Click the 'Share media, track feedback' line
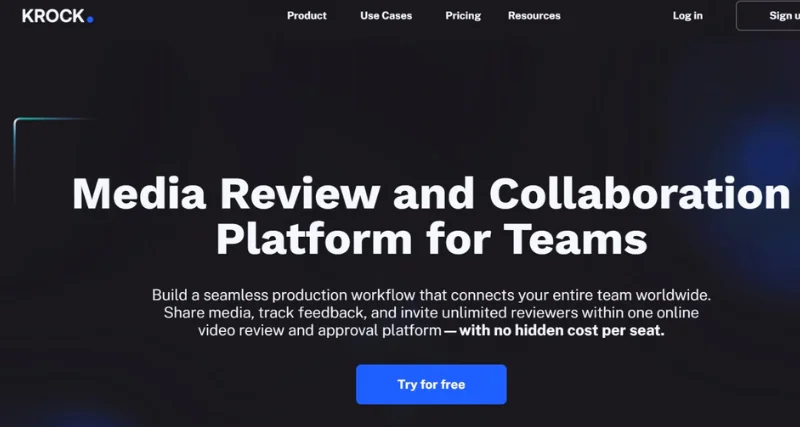This screenshot has height=427, width=800. pyautogui.click(x=431, y=312)
